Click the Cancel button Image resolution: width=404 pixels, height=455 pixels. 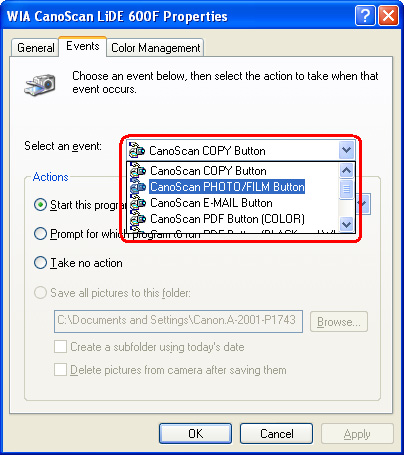pos(277,434)
